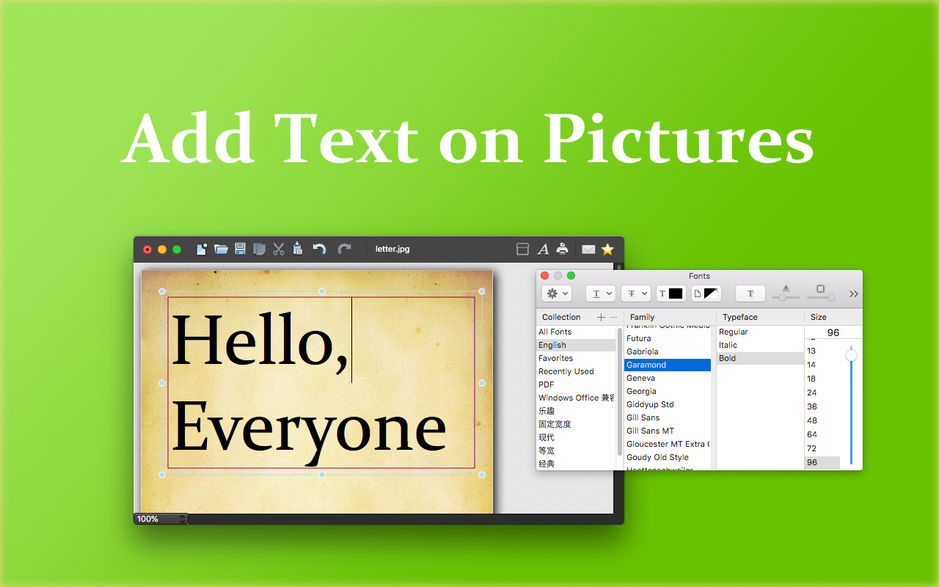Screen dimensions: 939x587
Task: Click plus to add a font collection
Action: tap(602, 317)
